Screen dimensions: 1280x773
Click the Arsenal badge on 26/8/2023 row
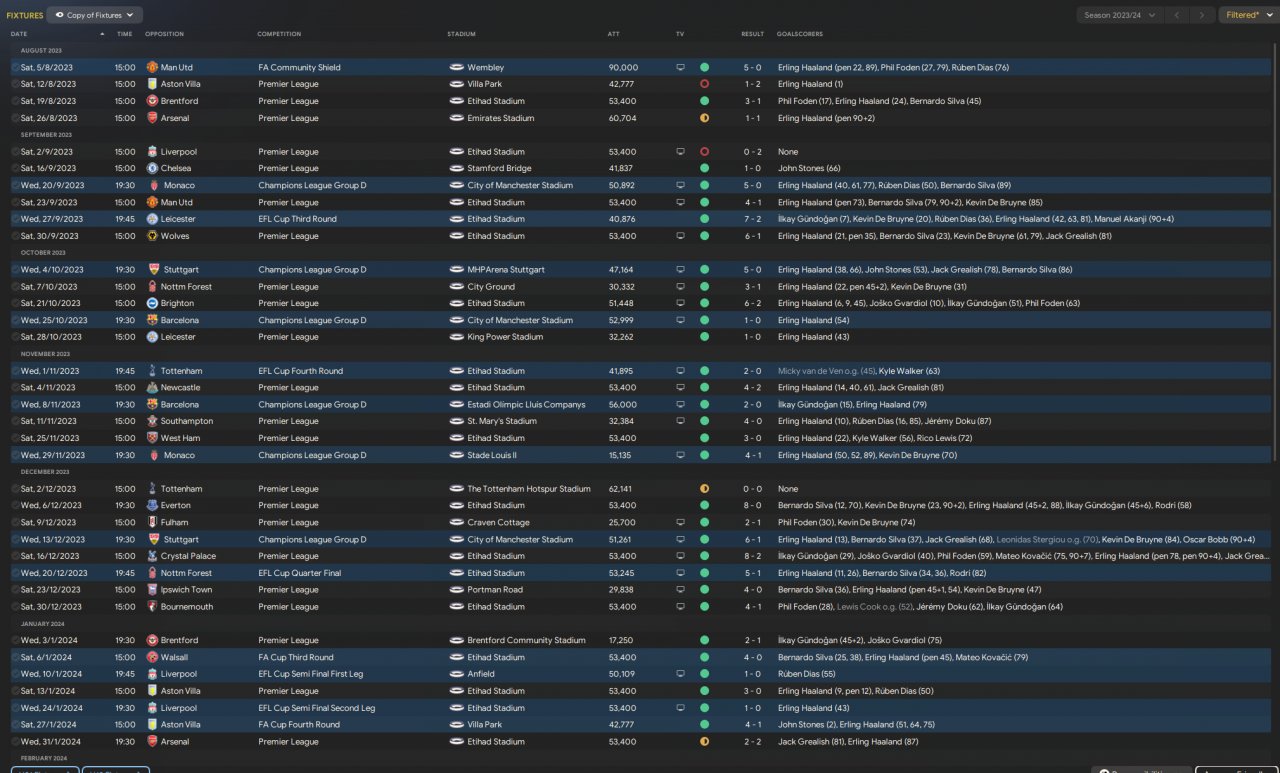pos(152,118)
